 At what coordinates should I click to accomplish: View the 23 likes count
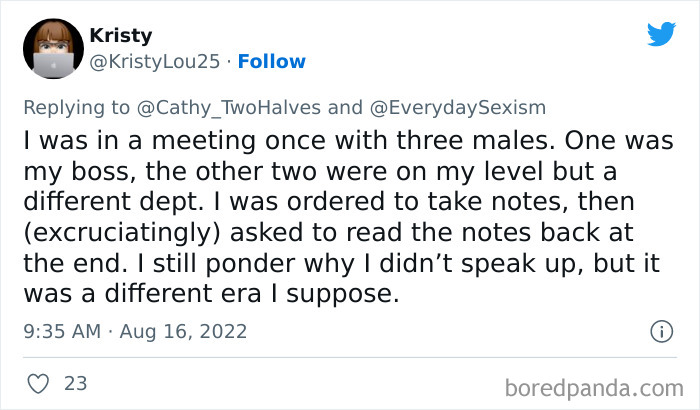point(75,383)
